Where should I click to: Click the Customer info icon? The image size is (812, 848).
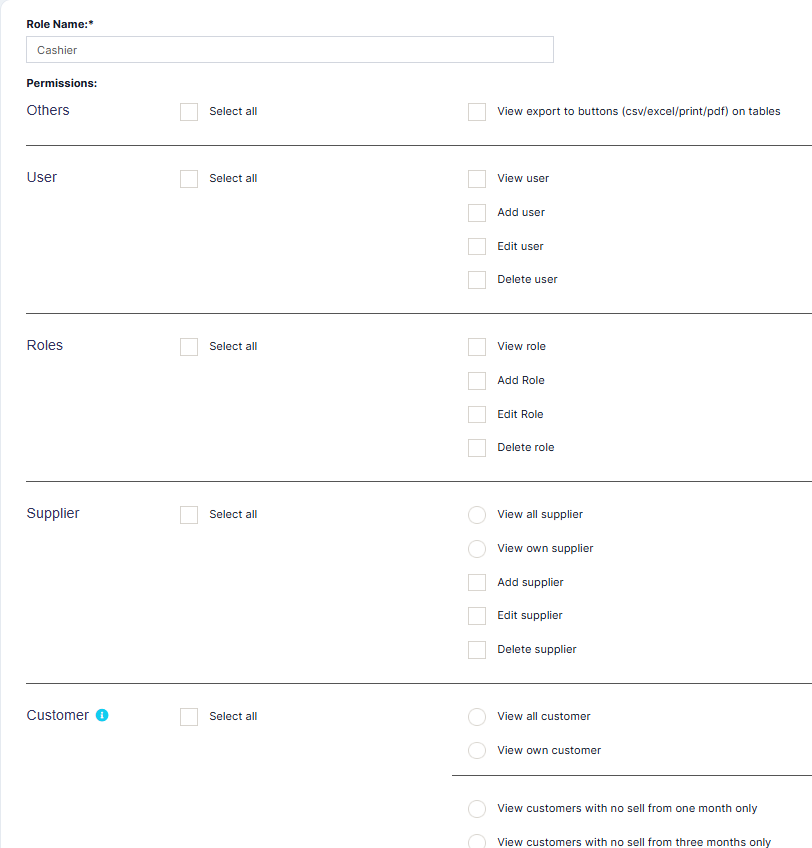coord(102,715)
